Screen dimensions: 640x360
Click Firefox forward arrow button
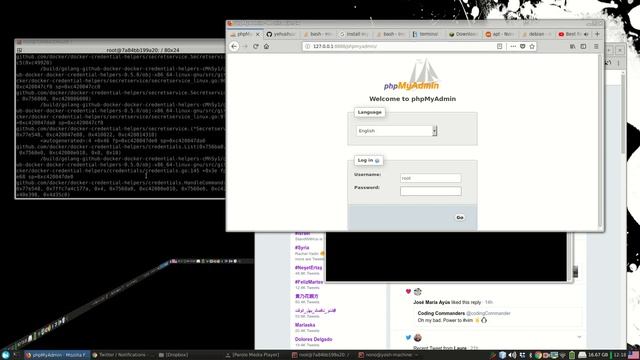click(x=245, y=47)
